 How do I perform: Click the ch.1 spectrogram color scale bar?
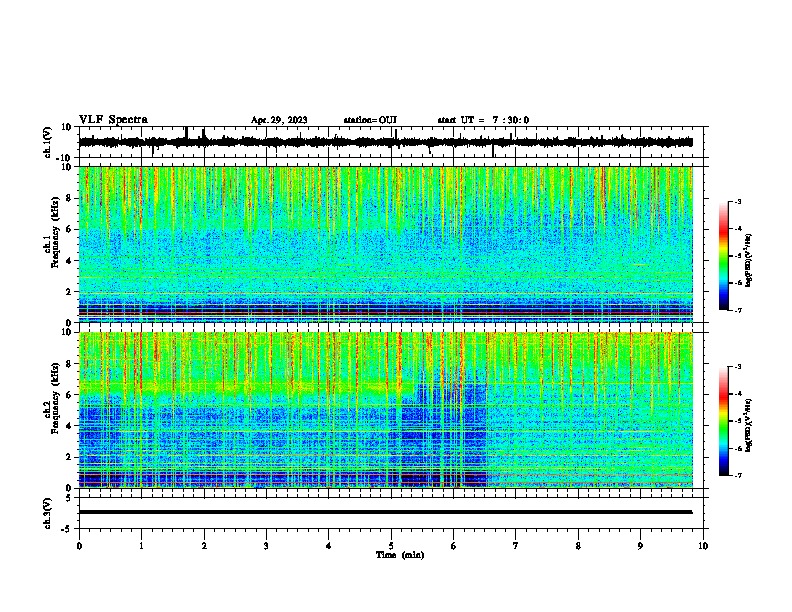point(724,256)
